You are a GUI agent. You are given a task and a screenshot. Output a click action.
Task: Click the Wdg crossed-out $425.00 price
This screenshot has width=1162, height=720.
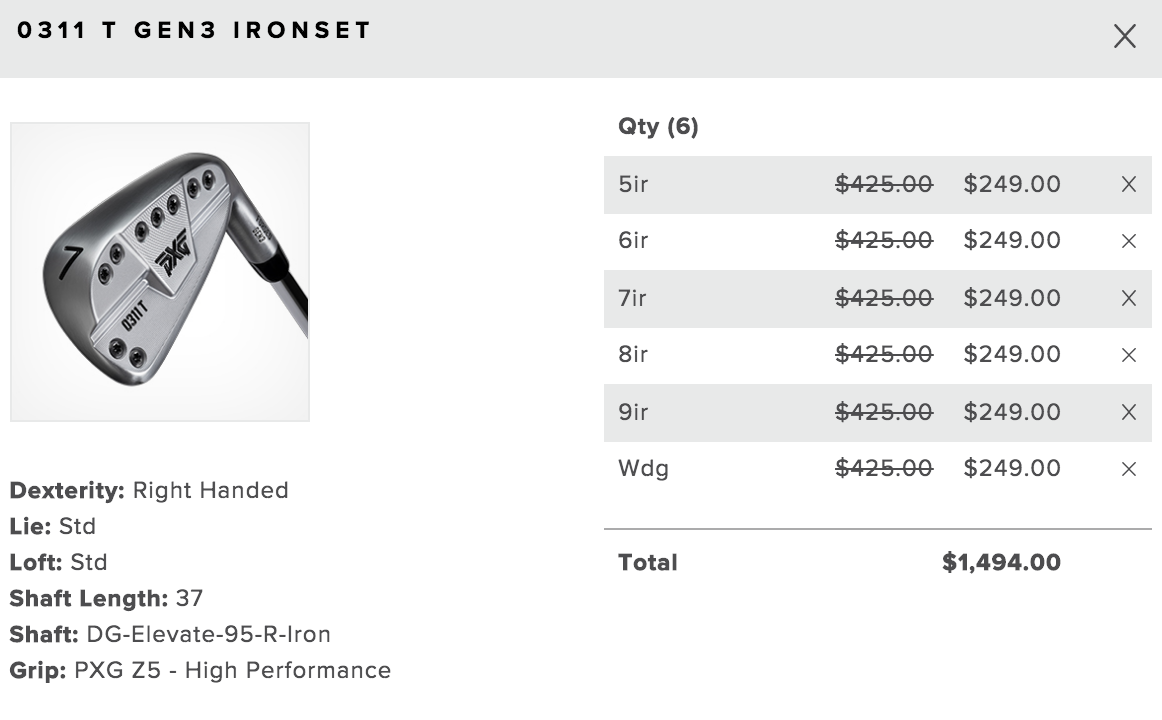[884, 468]
